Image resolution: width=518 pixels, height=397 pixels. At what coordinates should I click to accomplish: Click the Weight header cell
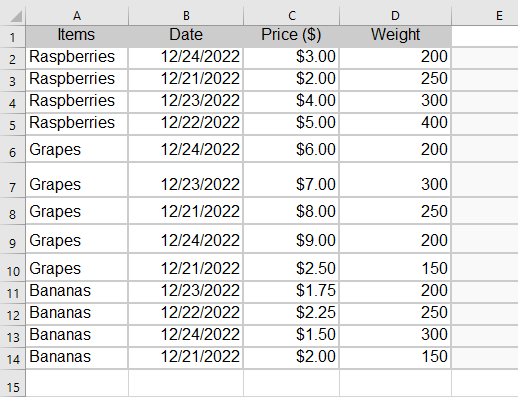[x=395, y=36]
